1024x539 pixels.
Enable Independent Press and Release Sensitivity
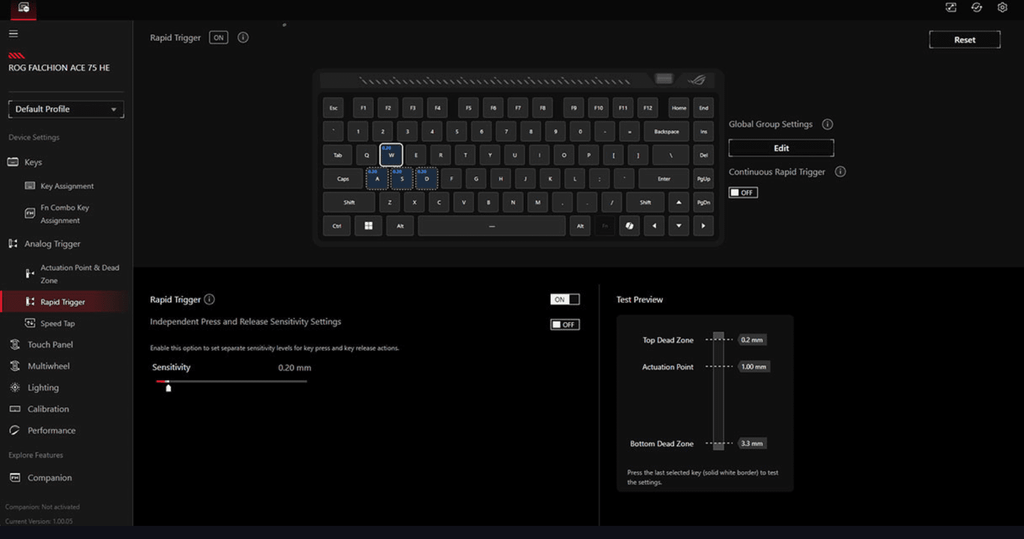[x=565, y=325]
